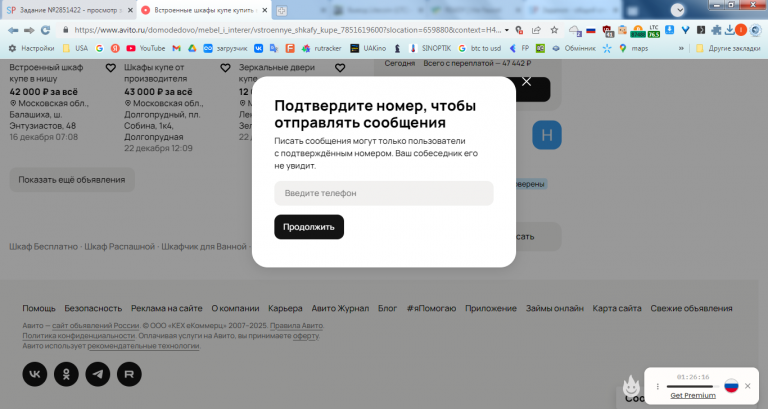Open Avito's Odnoklassniki social page
This screenshot has width=768, height=409.
pos(66,374)
